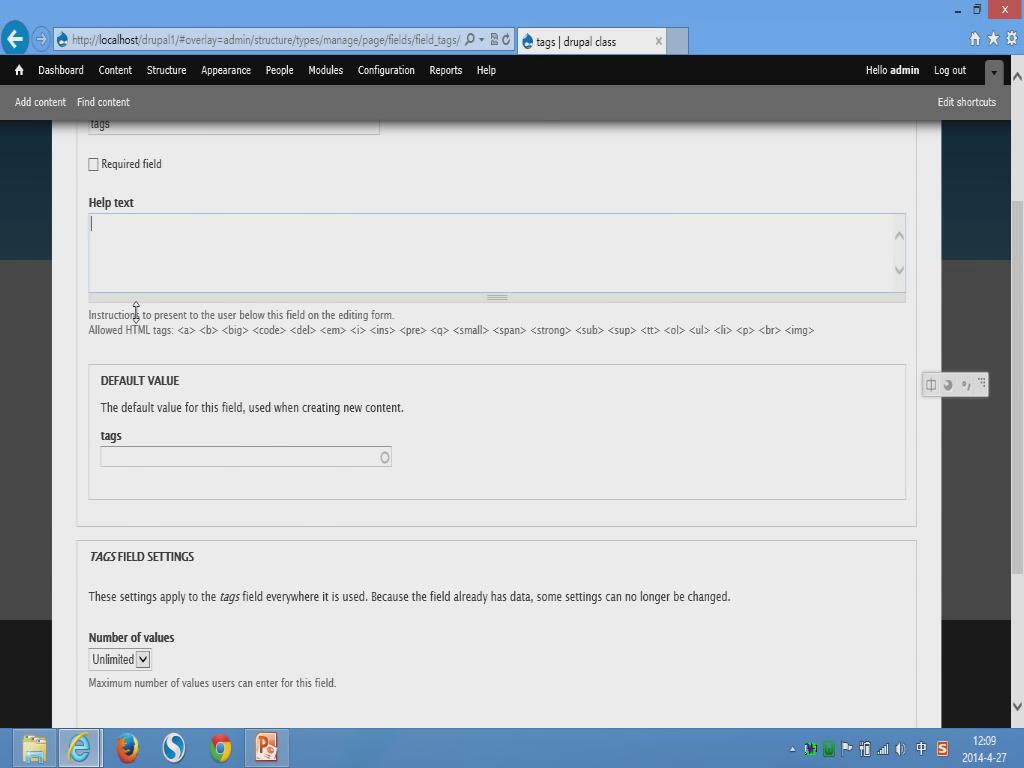Open the Dashboard admin menu
This screenshot has width=1024, height=768.
61,70
